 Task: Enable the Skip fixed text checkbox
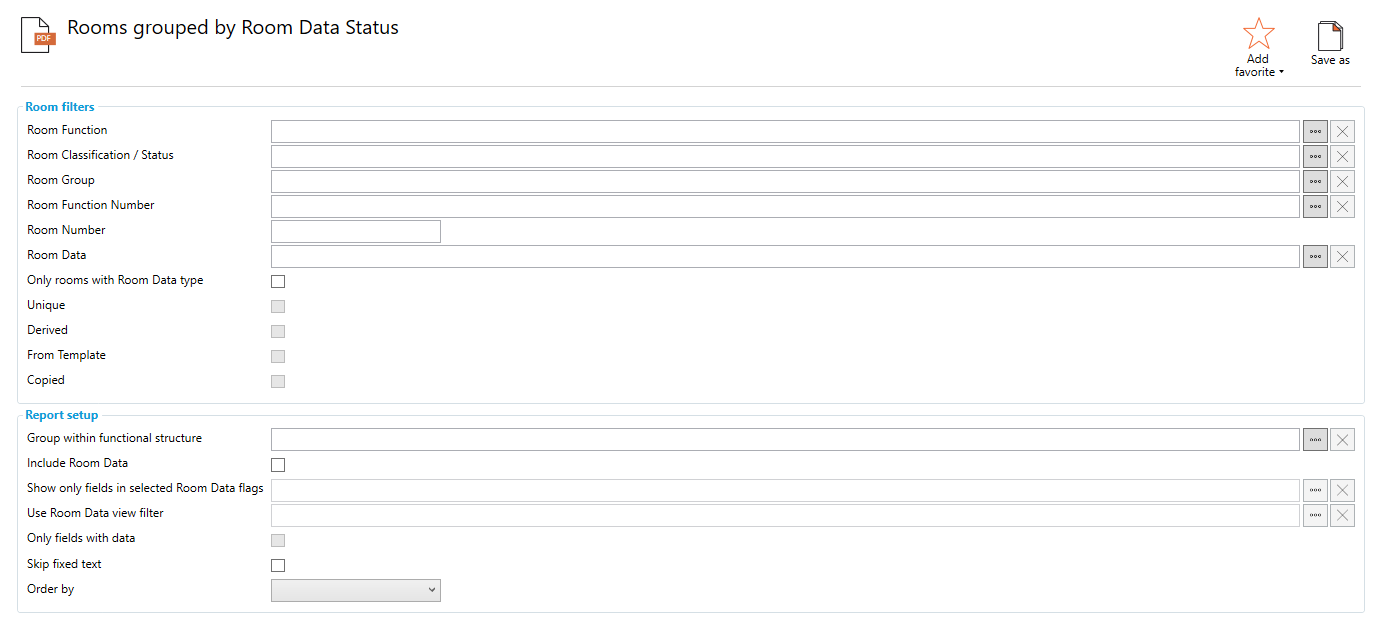[x=277, y=565]
